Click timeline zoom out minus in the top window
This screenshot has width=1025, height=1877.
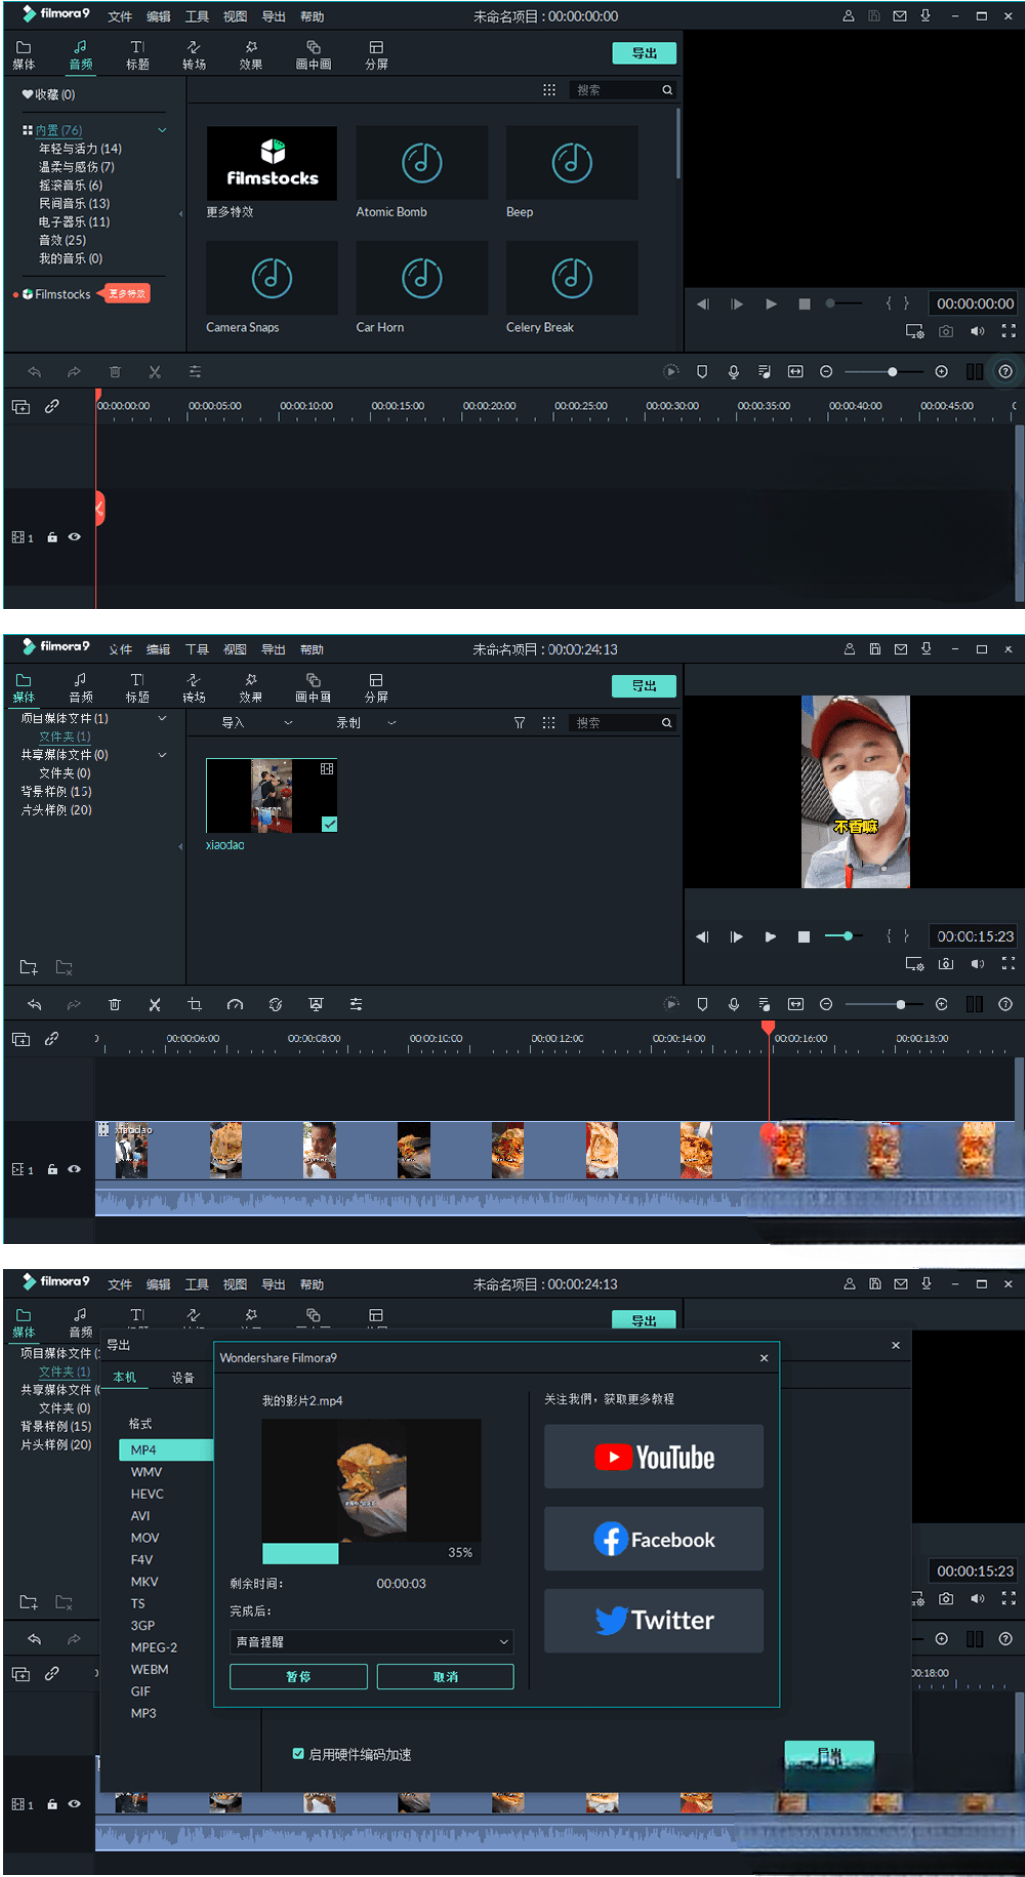pyautogui.click(x=826, y=372)
